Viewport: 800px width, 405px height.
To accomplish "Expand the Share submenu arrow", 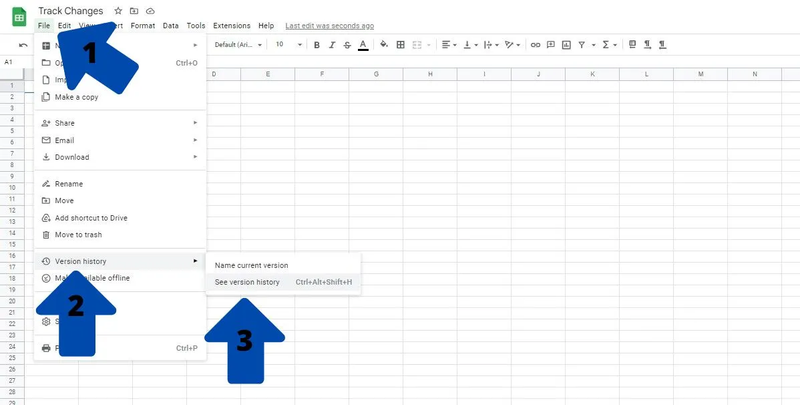I will tap(195, 123).
